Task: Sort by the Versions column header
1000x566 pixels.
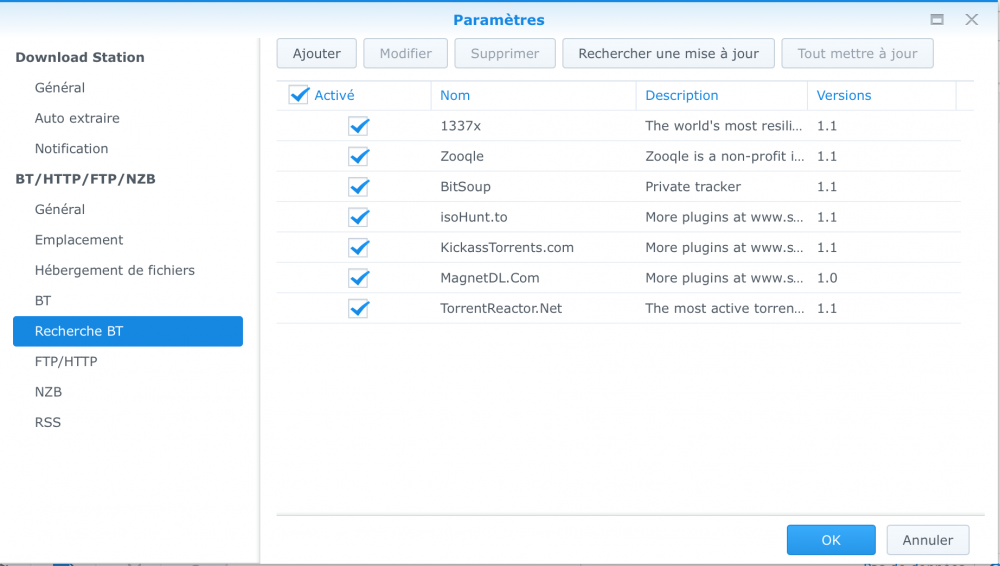Action: [844, 96]
